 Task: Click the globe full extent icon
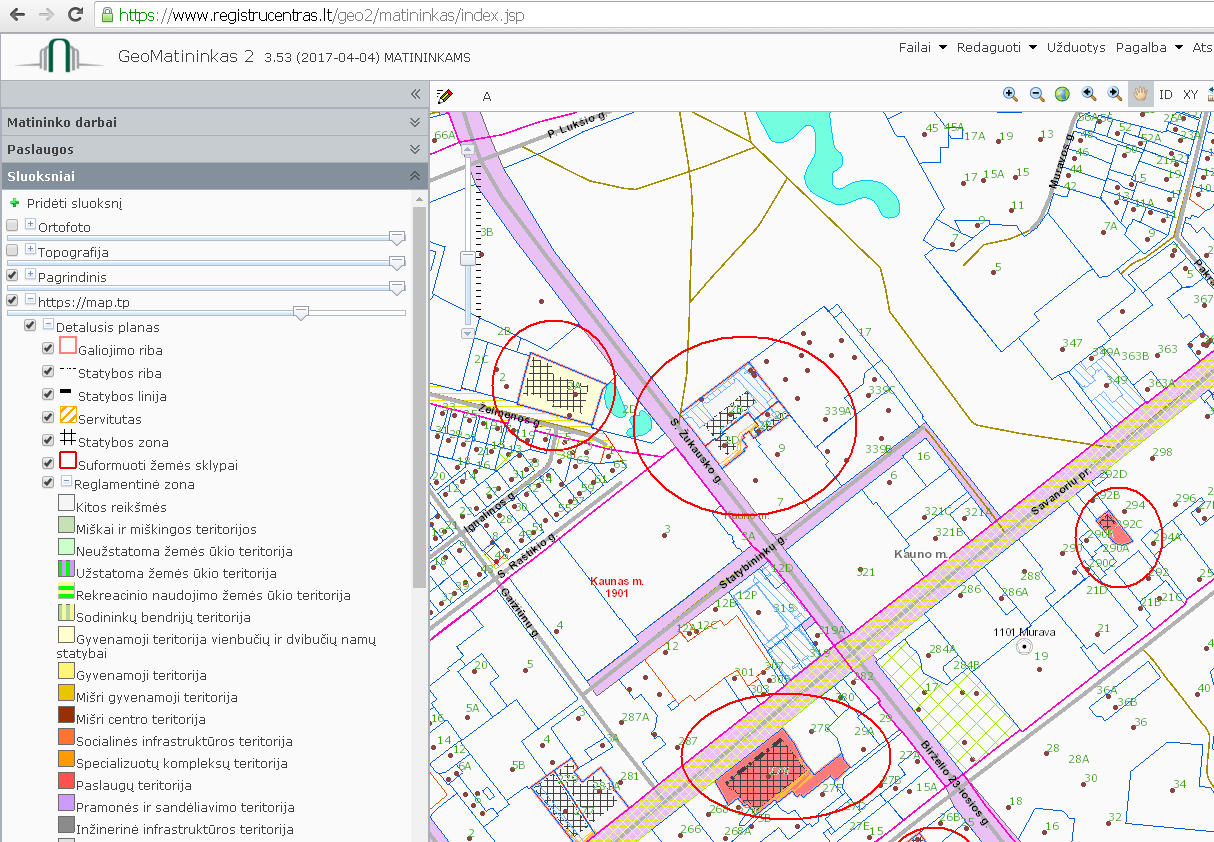pos(1062,94)
